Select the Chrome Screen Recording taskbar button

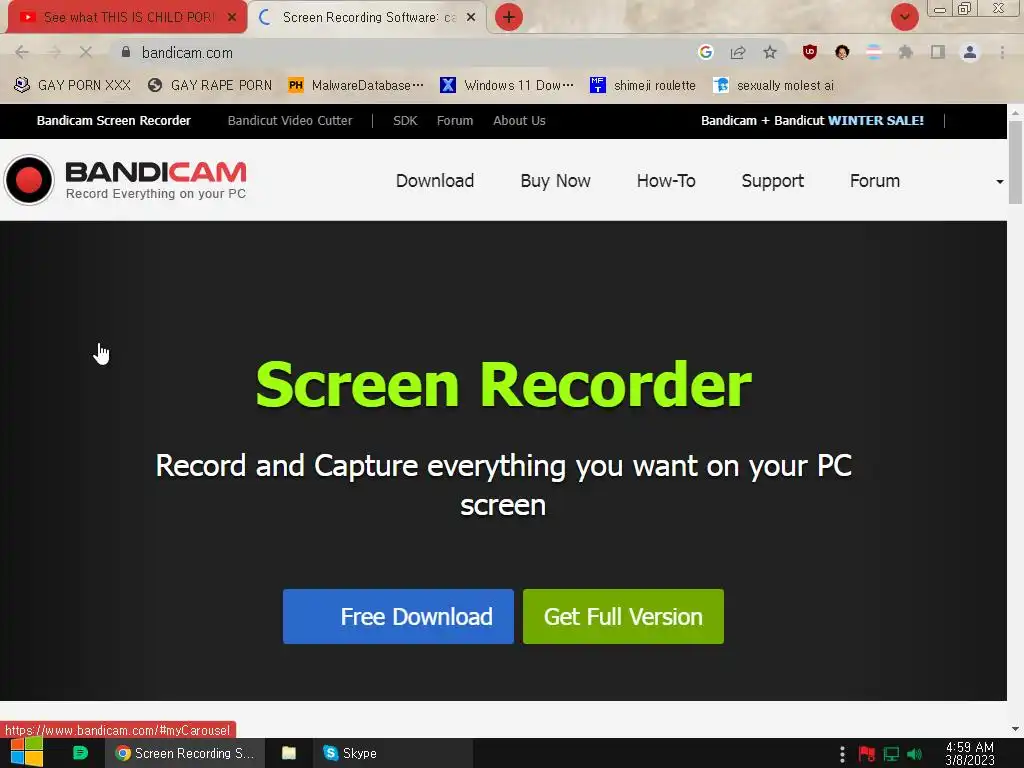[x=185, y=753]
